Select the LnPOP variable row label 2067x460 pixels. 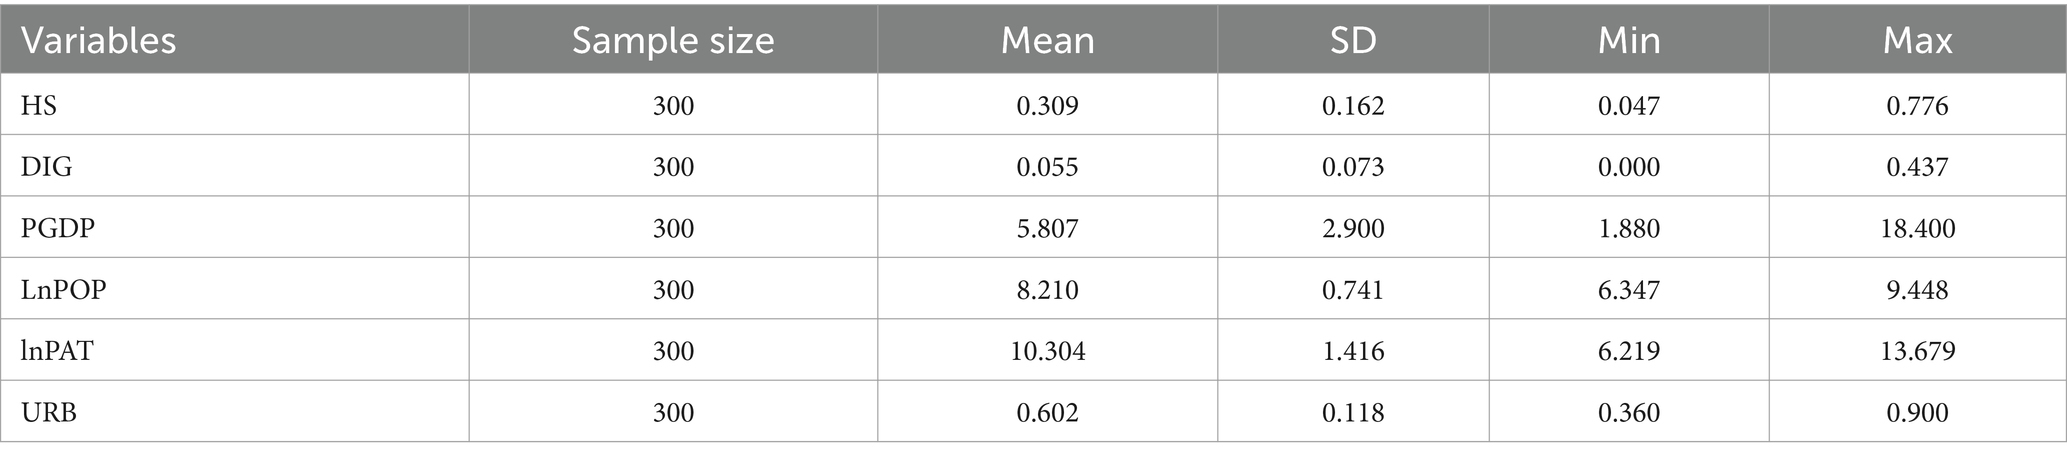(64, 289)
